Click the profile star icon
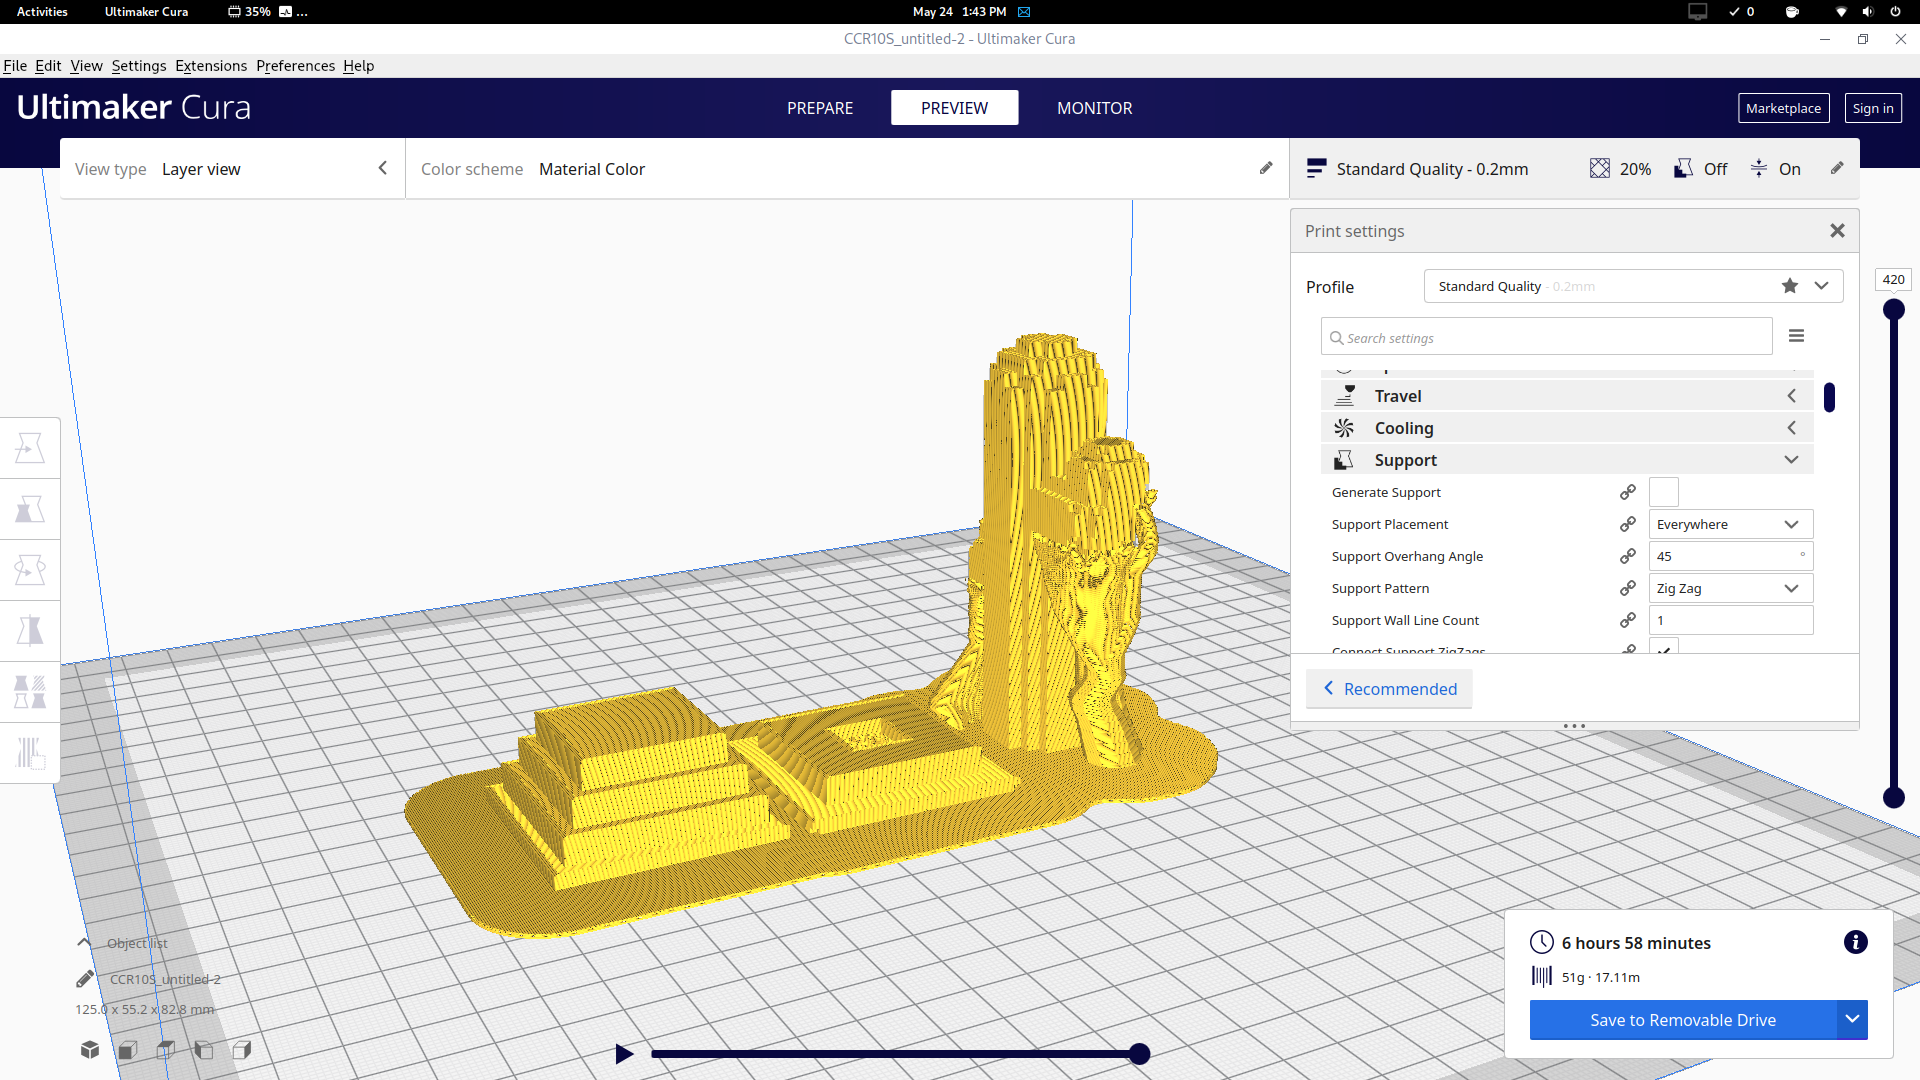1920x1080 pixels. pos(1790,286)
